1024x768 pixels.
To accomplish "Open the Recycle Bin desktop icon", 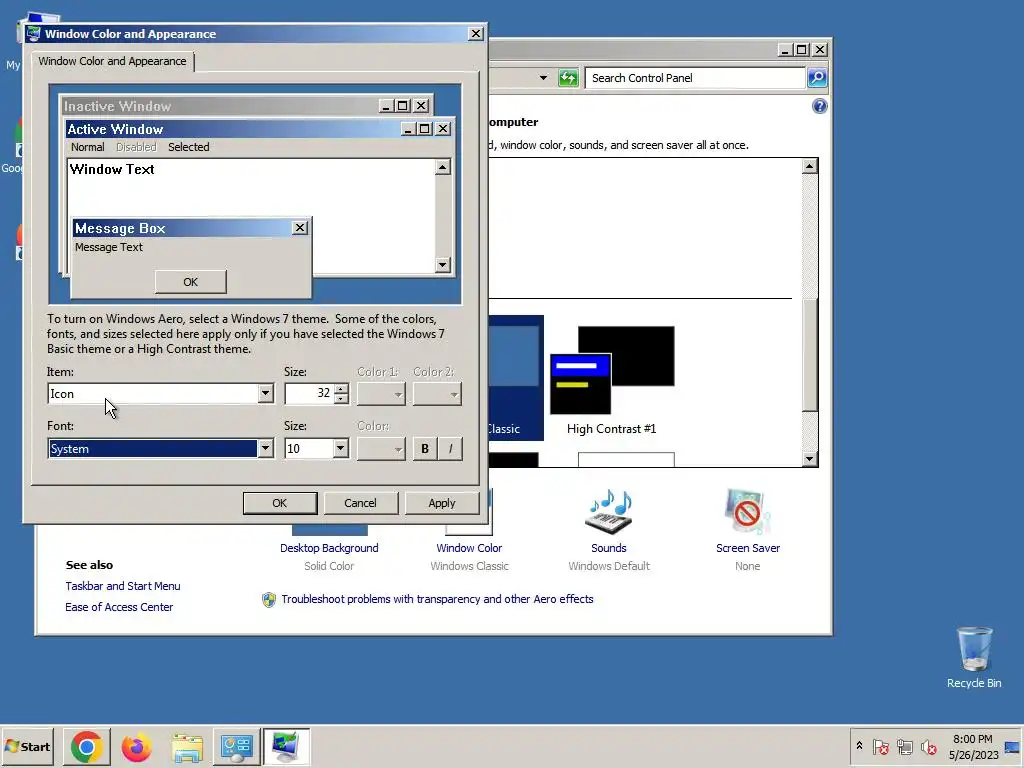I will click(974, 657).
